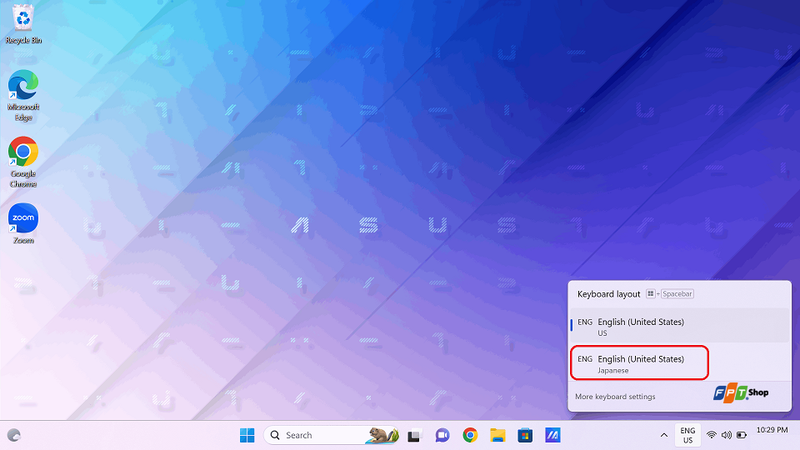Image resolution: width=800 pixels, height=450 pixels.
Task: Select the Google Chrome desktop shortcut
Action: tap(23, 162)
